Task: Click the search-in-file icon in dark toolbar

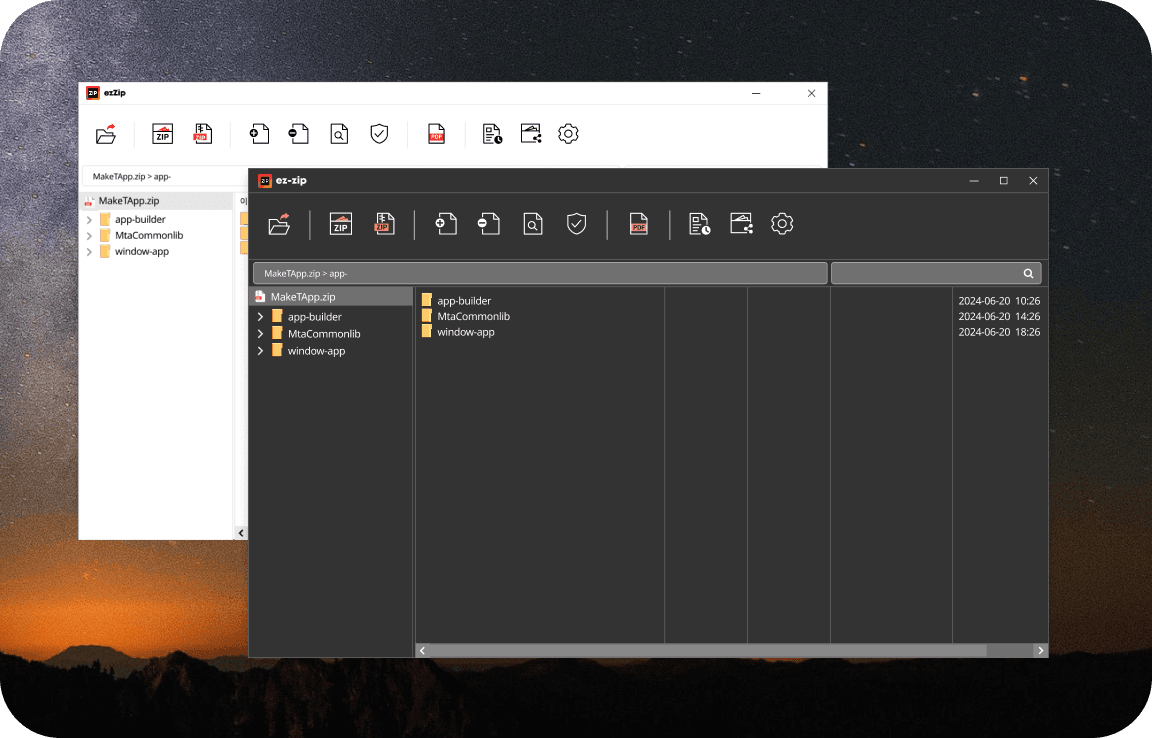Action: tap(533, 223)
